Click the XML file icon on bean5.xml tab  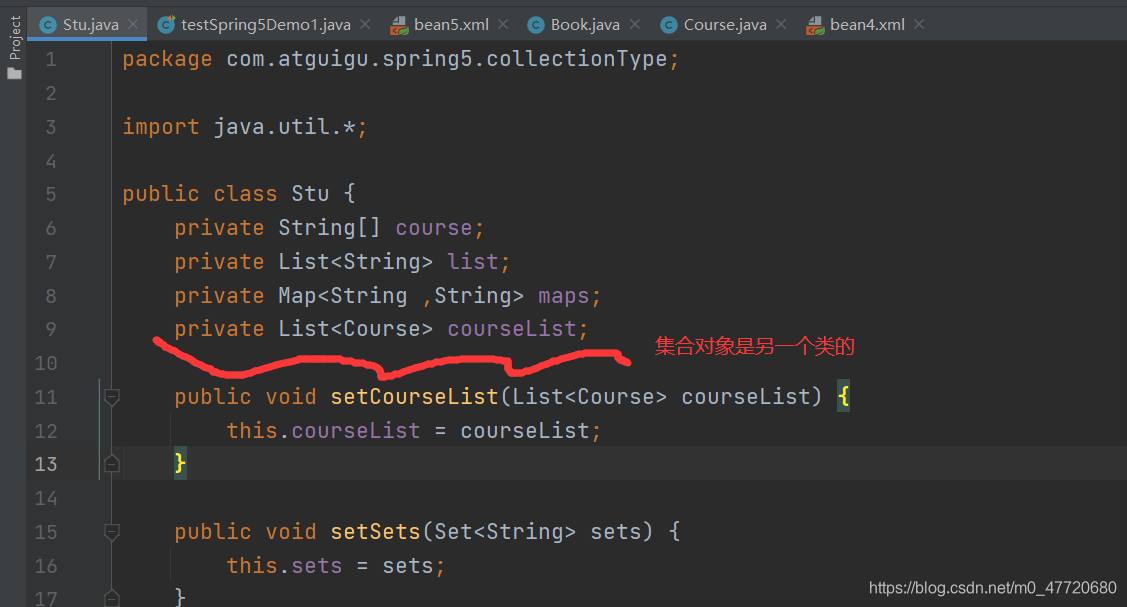(399, 23)
